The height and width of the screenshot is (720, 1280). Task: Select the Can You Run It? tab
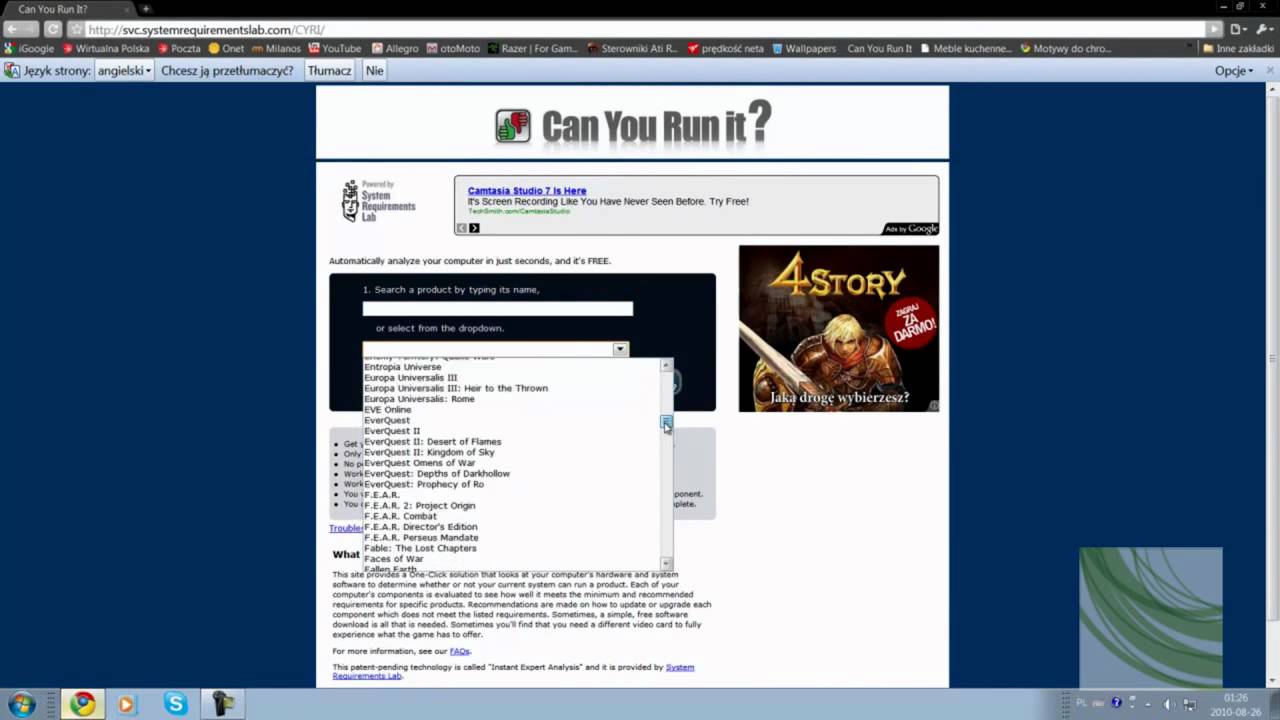coord(70,9)
